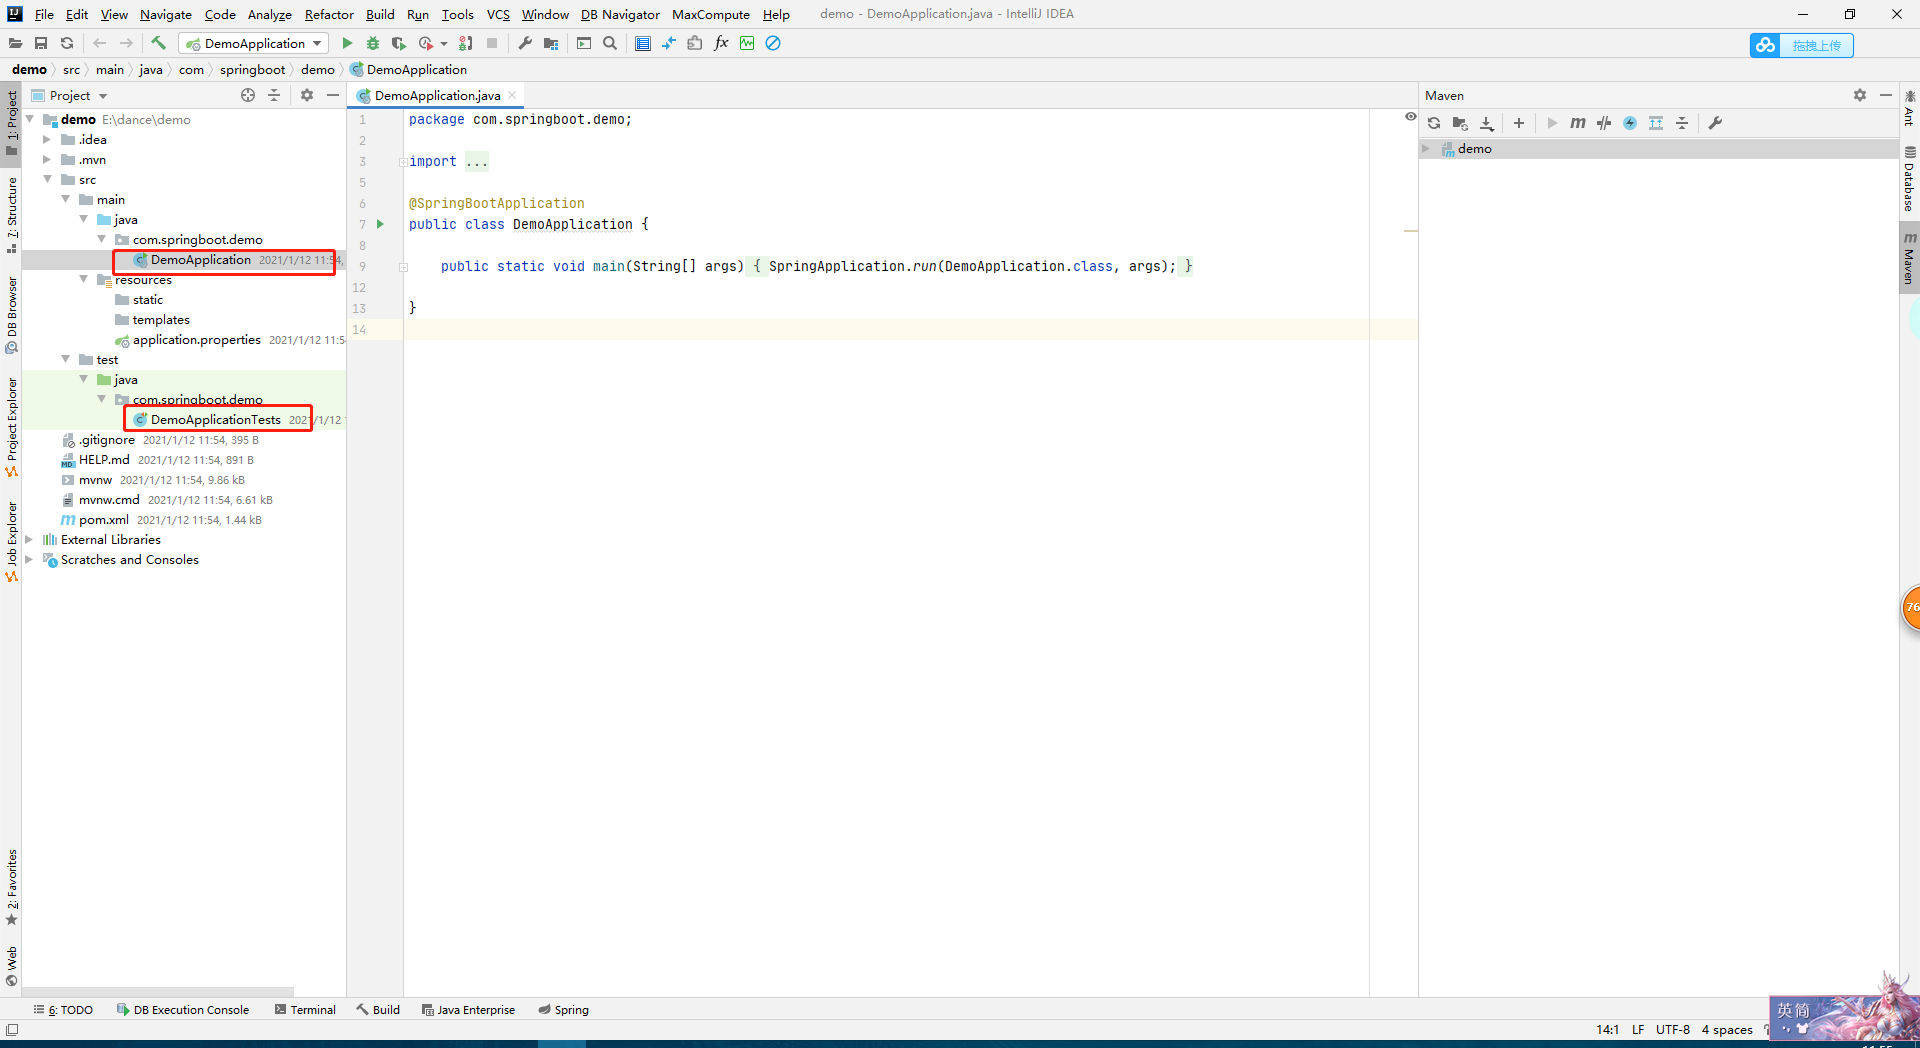The width and height of the screenshot is (1920, 1048).
Task: Download Maven sources and documentation
Action: (x=1487, y=123)
